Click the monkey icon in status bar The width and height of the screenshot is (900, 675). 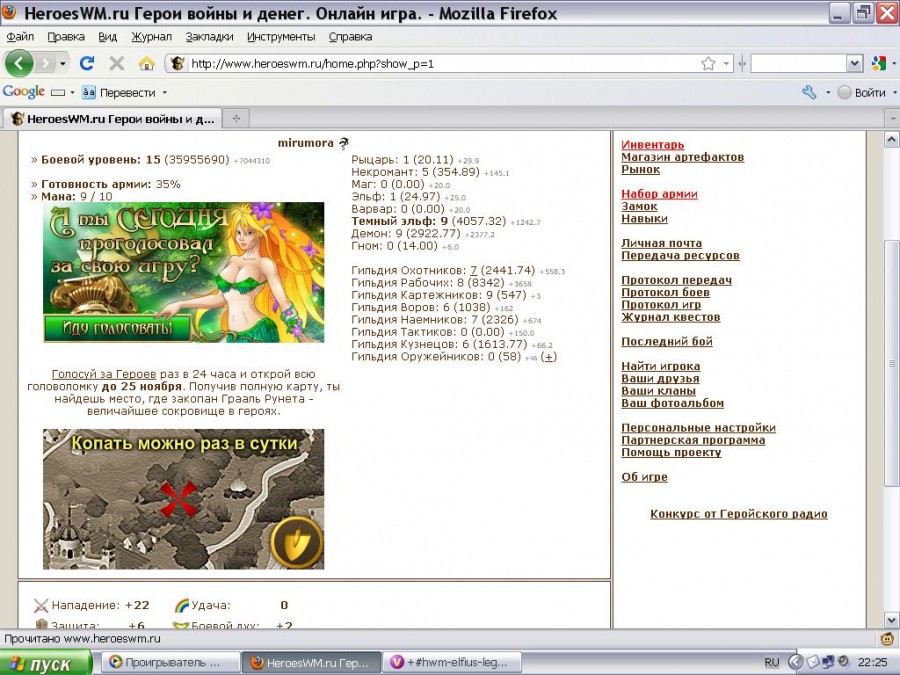(887, 638)
